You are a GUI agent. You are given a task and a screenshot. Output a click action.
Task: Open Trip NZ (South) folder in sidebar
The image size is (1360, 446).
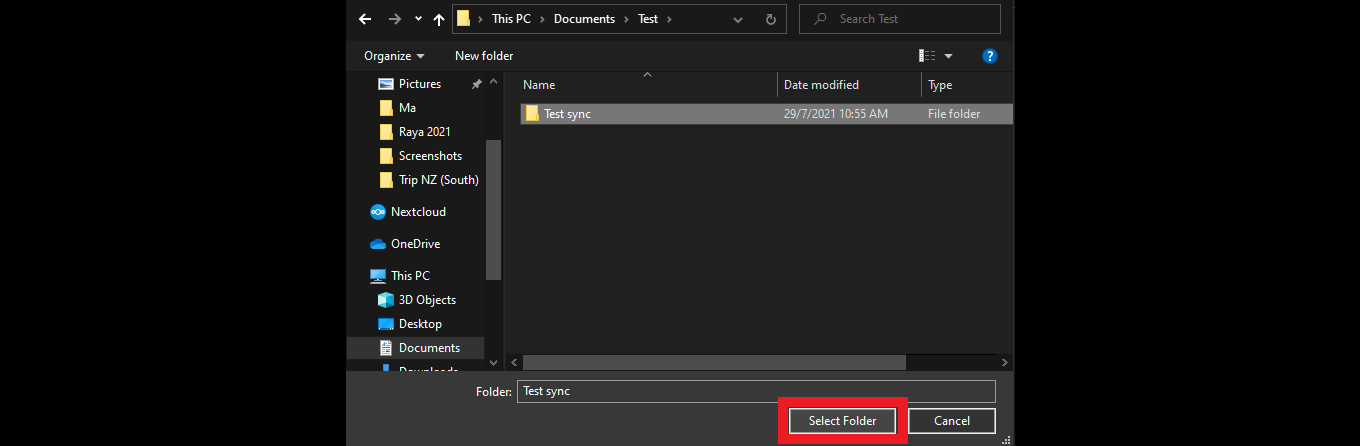(438, 180)
